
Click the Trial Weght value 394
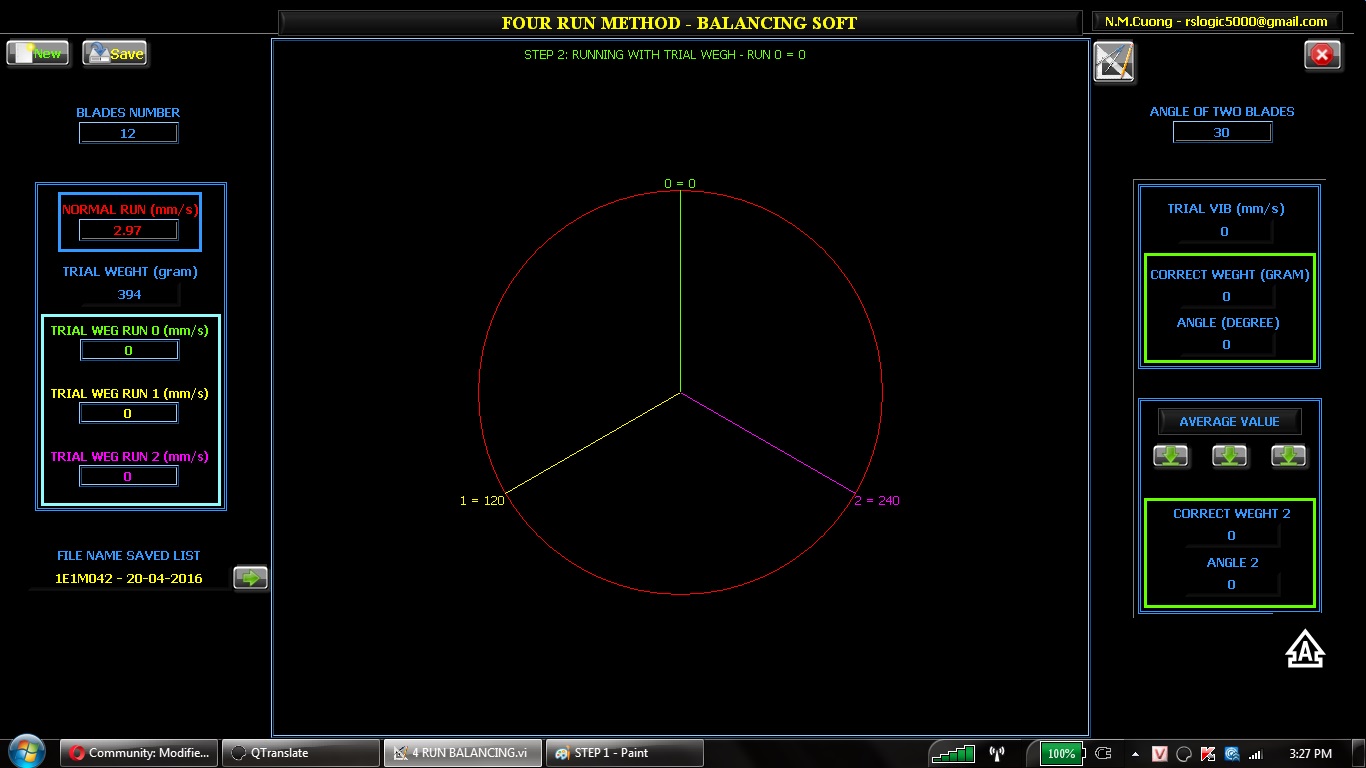[129, 294]
